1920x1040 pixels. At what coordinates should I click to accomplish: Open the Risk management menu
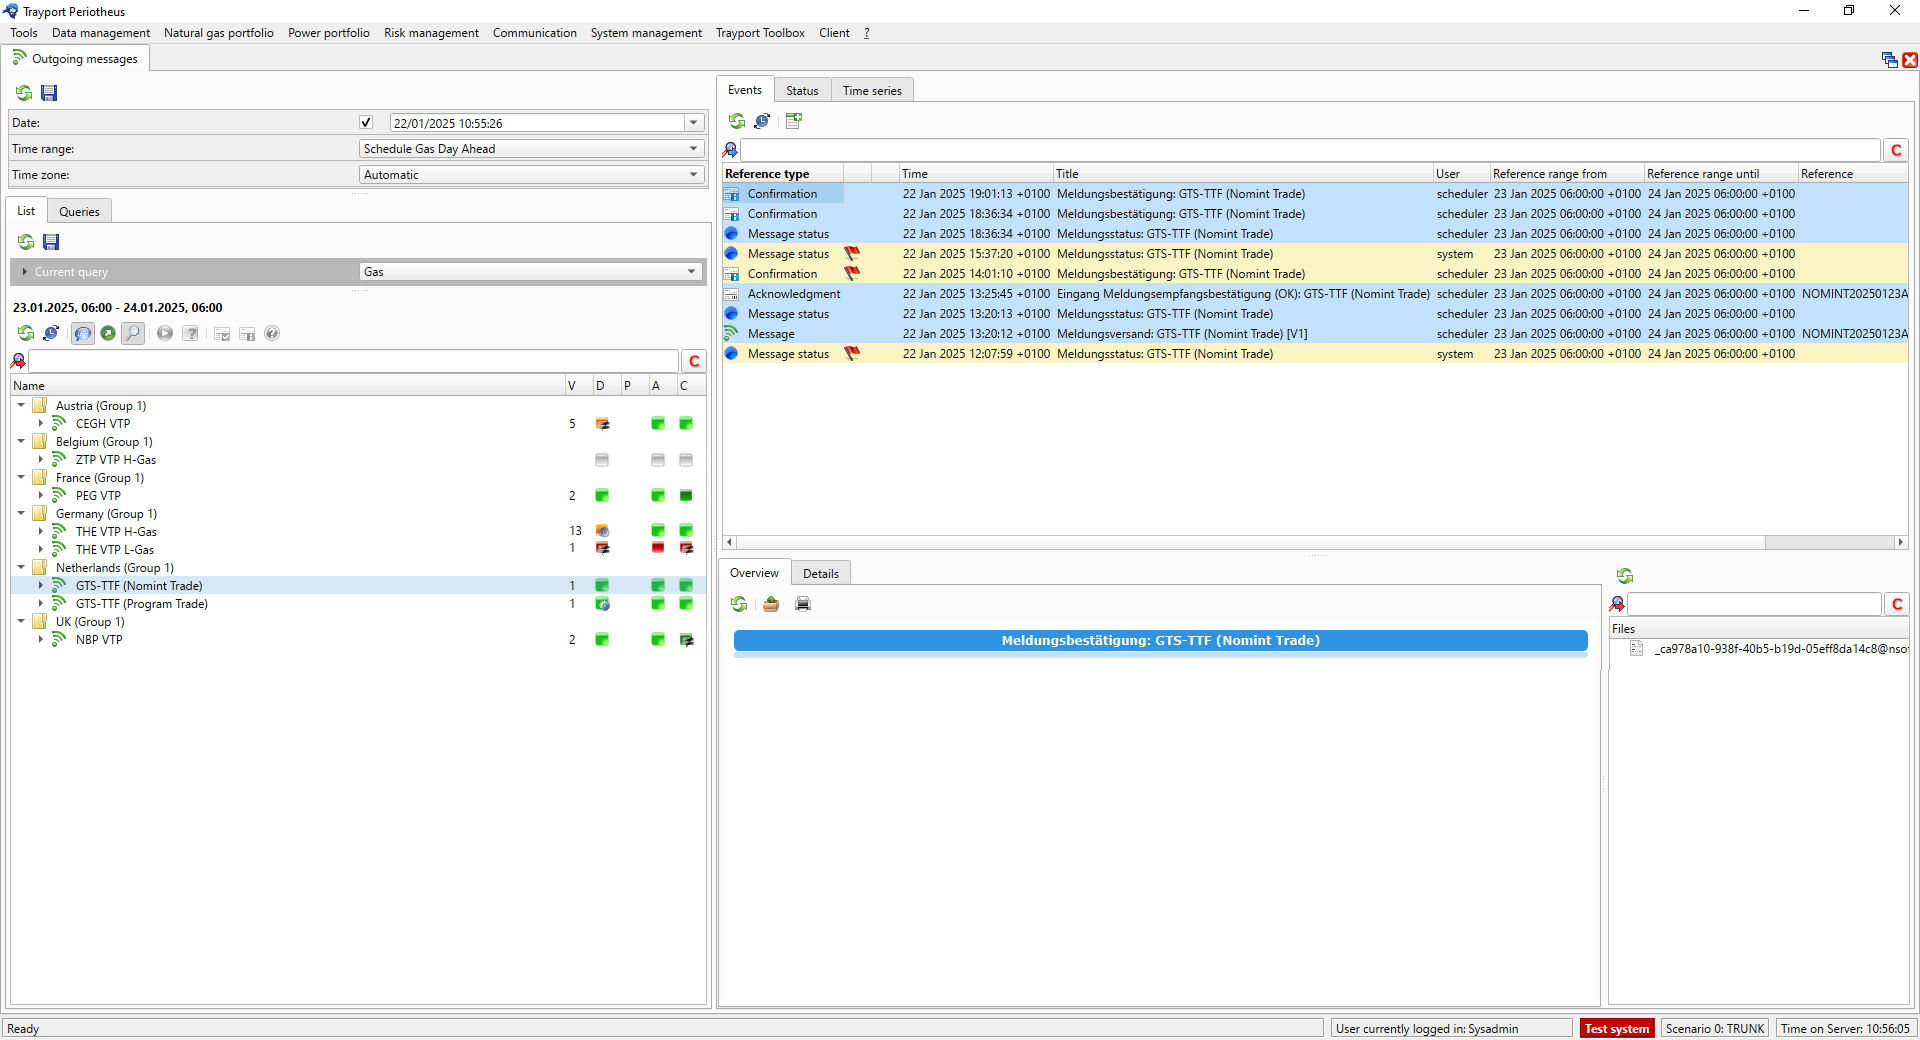tap(431, 33)
